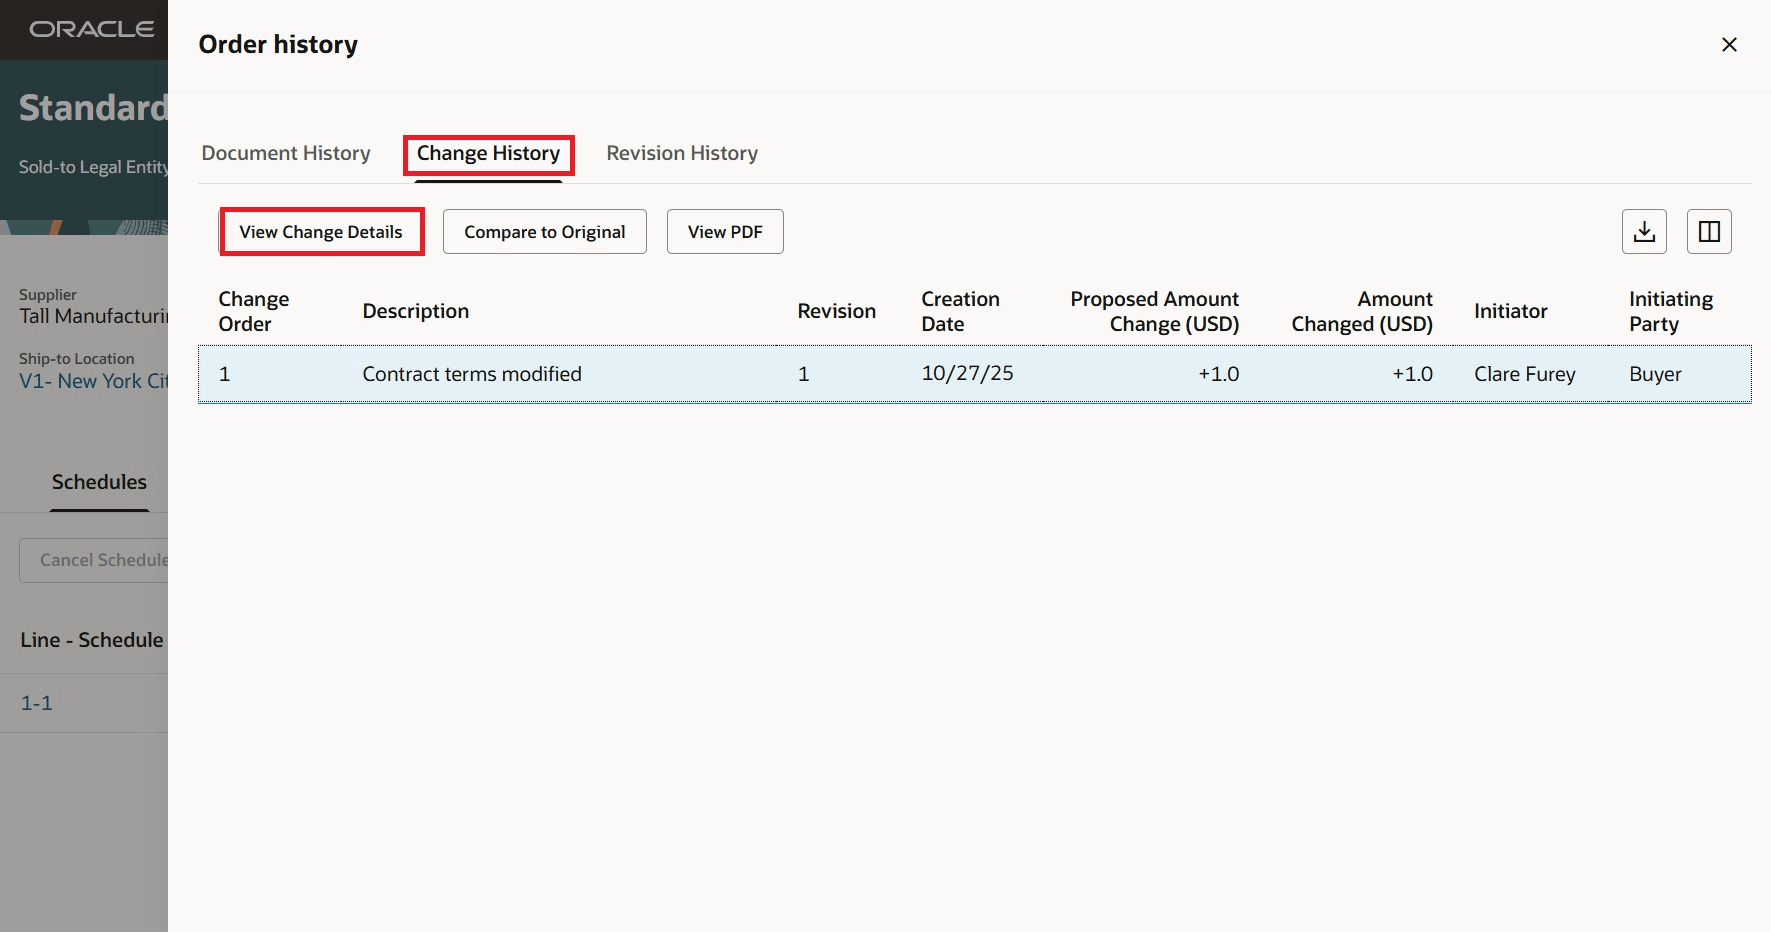Sort by Creation Date column header
This screenshot has height=932, width=1771.
point(960,310)
